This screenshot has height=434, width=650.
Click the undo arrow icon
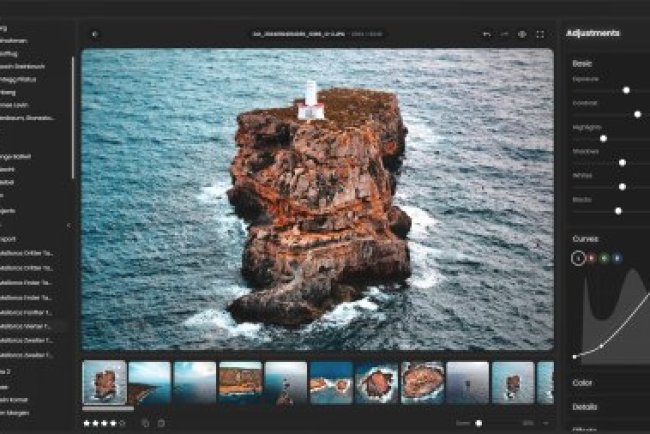coord(486,34)
